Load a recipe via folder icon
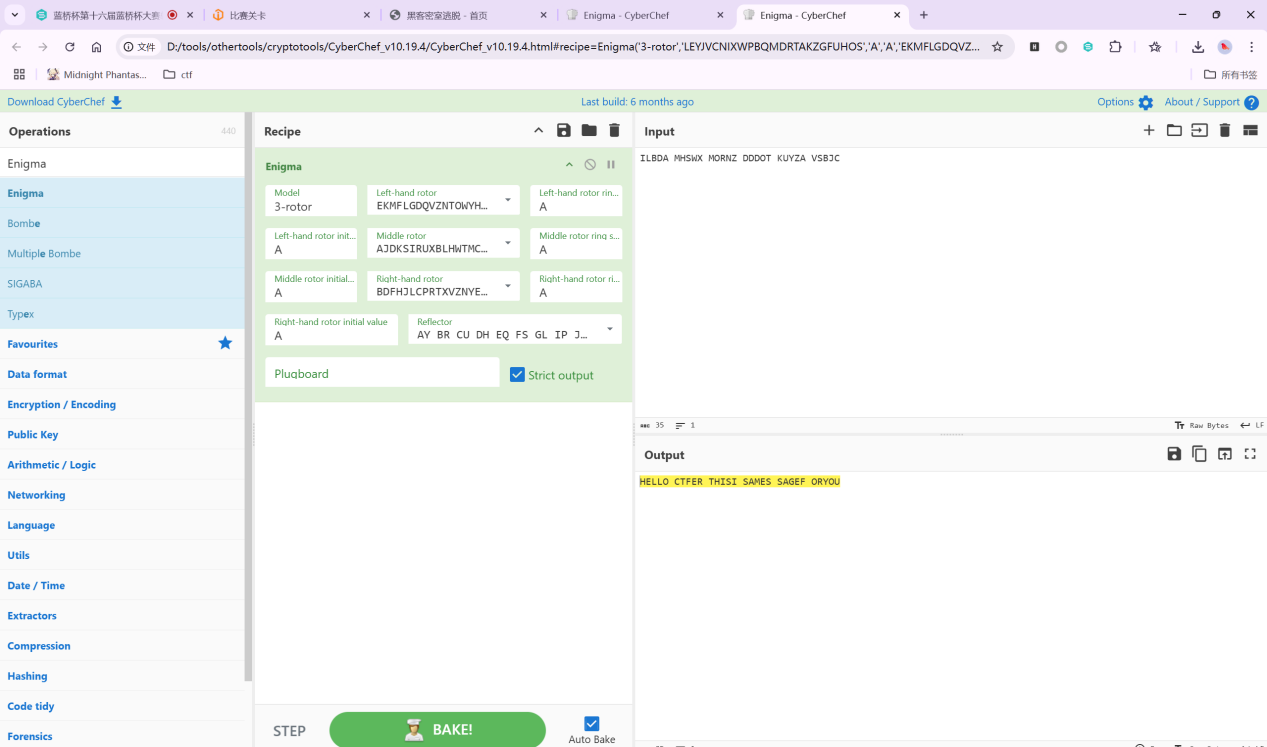This screenshot has height=747, width=1267. [x=589, y=131]
